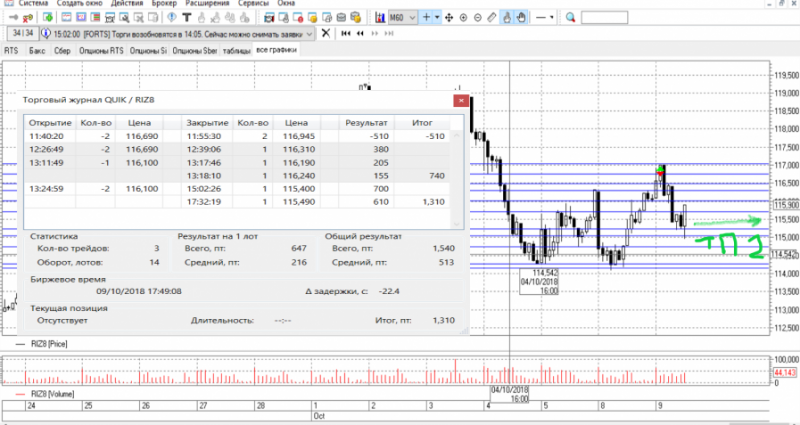Click the RIZ8 [Volume] legend label
The image size is (800, 425).
coord(52,394)
